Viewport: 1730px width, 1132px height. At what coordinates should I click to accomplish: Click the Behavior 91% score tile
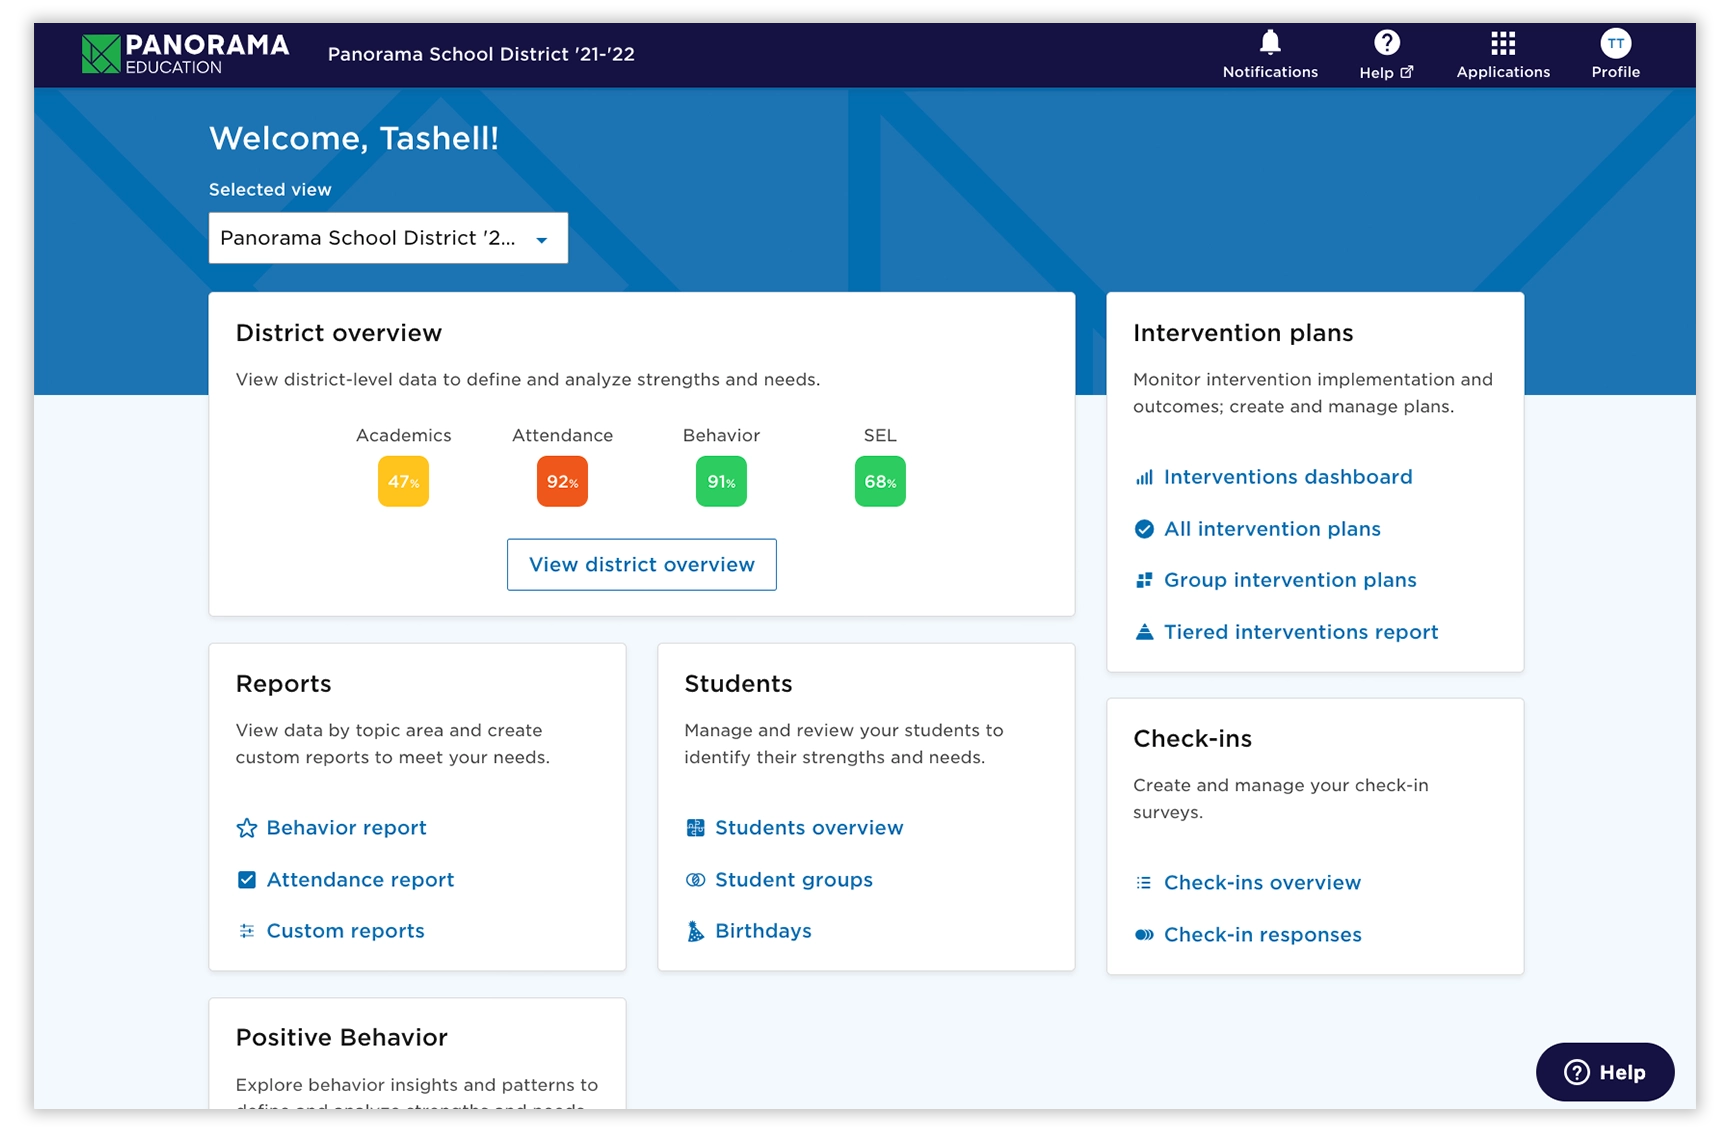[x=721, y=481]
